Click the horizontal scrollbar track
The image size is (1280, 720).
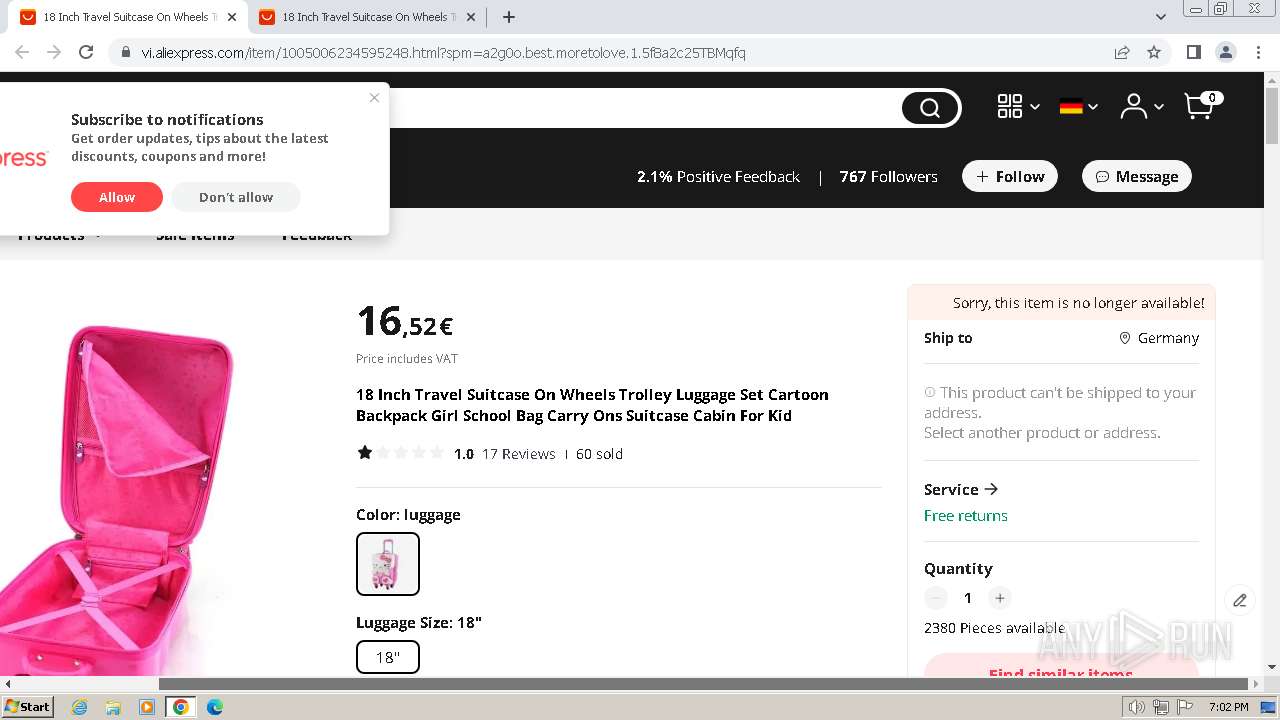[x=632, y=684]
